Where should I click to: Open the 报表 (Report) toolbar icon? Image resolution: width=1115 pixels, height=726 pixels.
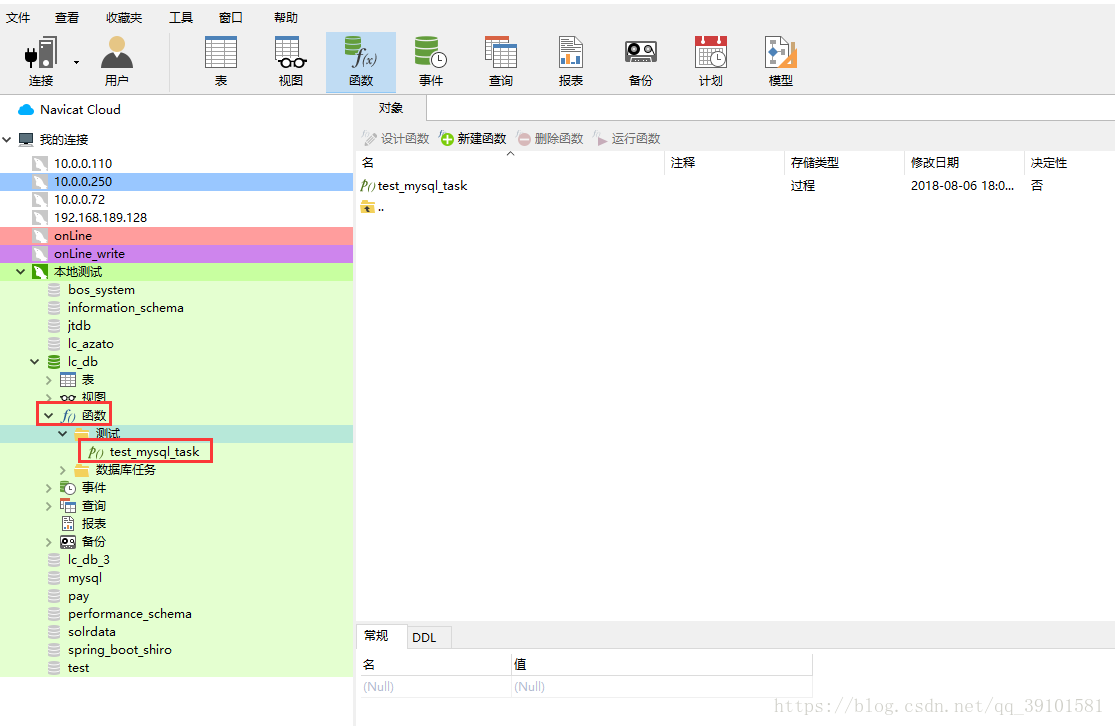click(x=570, y=61)
